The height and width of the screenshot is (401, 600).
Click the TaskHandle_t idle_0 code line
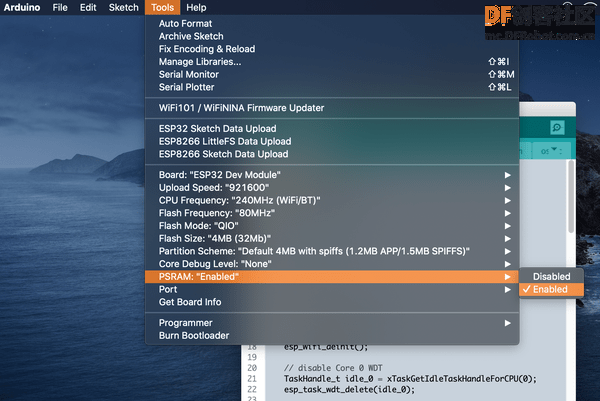click(410, 379)
